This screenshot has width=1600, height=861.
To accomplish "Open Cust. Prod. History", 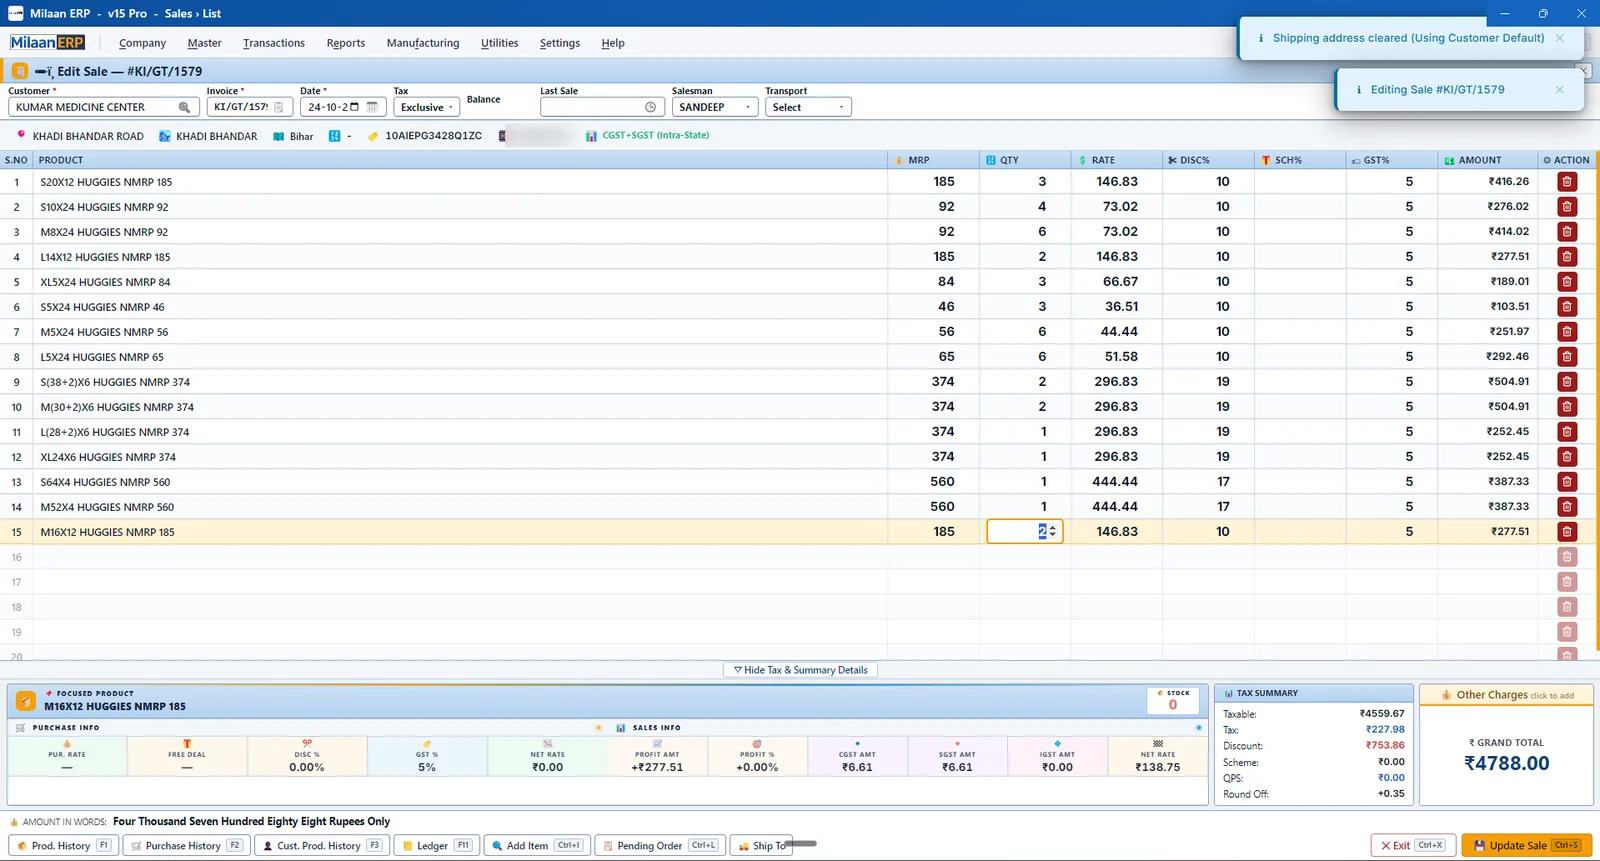I will point(322,845).
